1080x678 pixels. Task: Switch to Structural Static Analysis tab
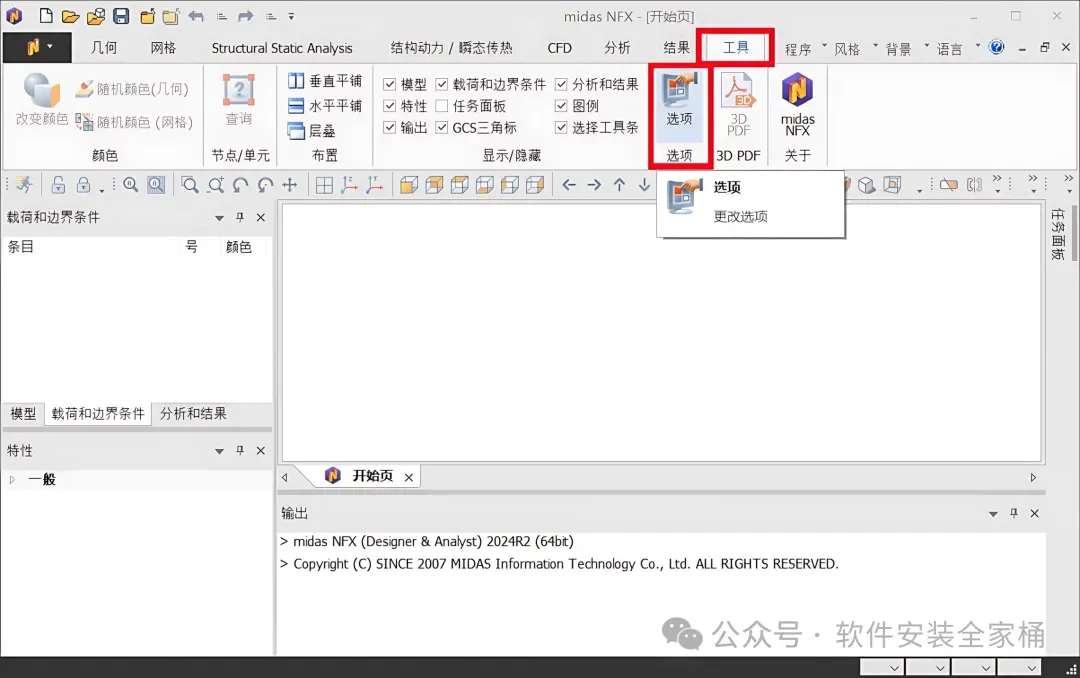pos(282,48)
